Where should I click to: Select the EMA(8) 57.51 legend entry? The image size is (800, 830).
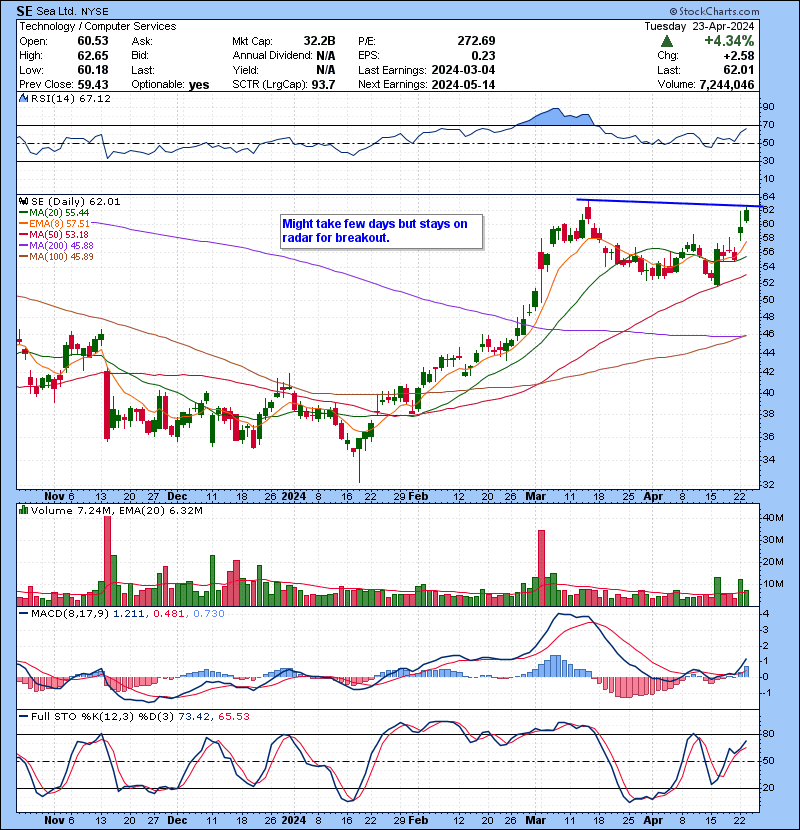(x=55, y=224)
